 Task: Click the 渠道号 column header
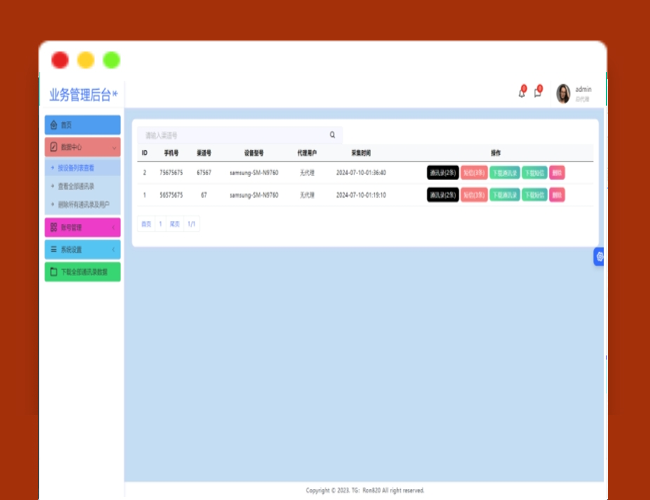click(x=204, y=153)
